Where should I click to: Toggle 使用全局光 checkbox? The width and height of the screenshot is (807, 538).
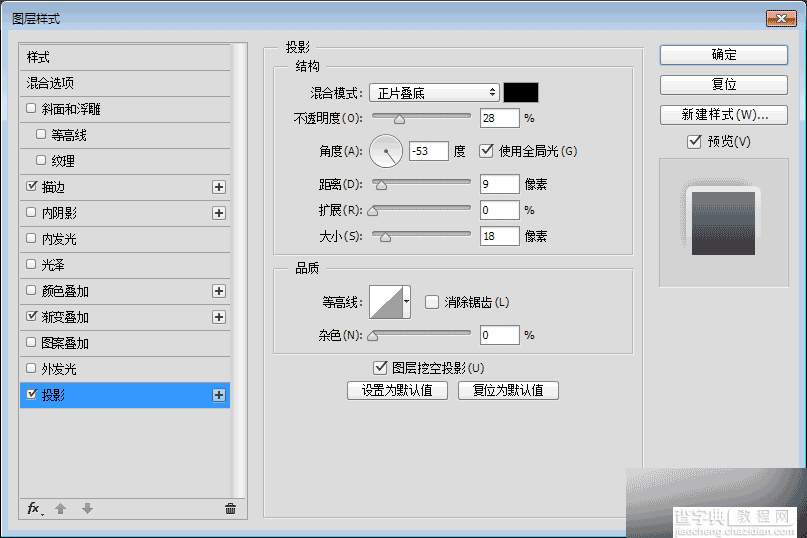486,151
